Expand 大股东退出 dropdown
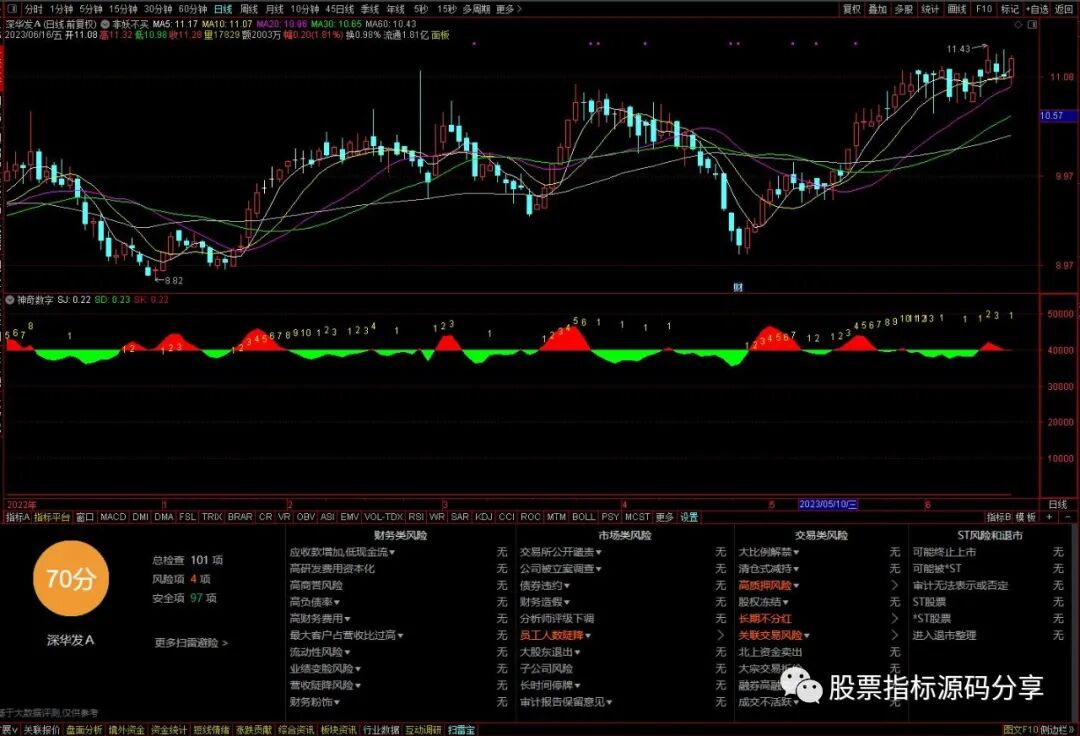Screen dimensions: 1080x736 (577, 652)
